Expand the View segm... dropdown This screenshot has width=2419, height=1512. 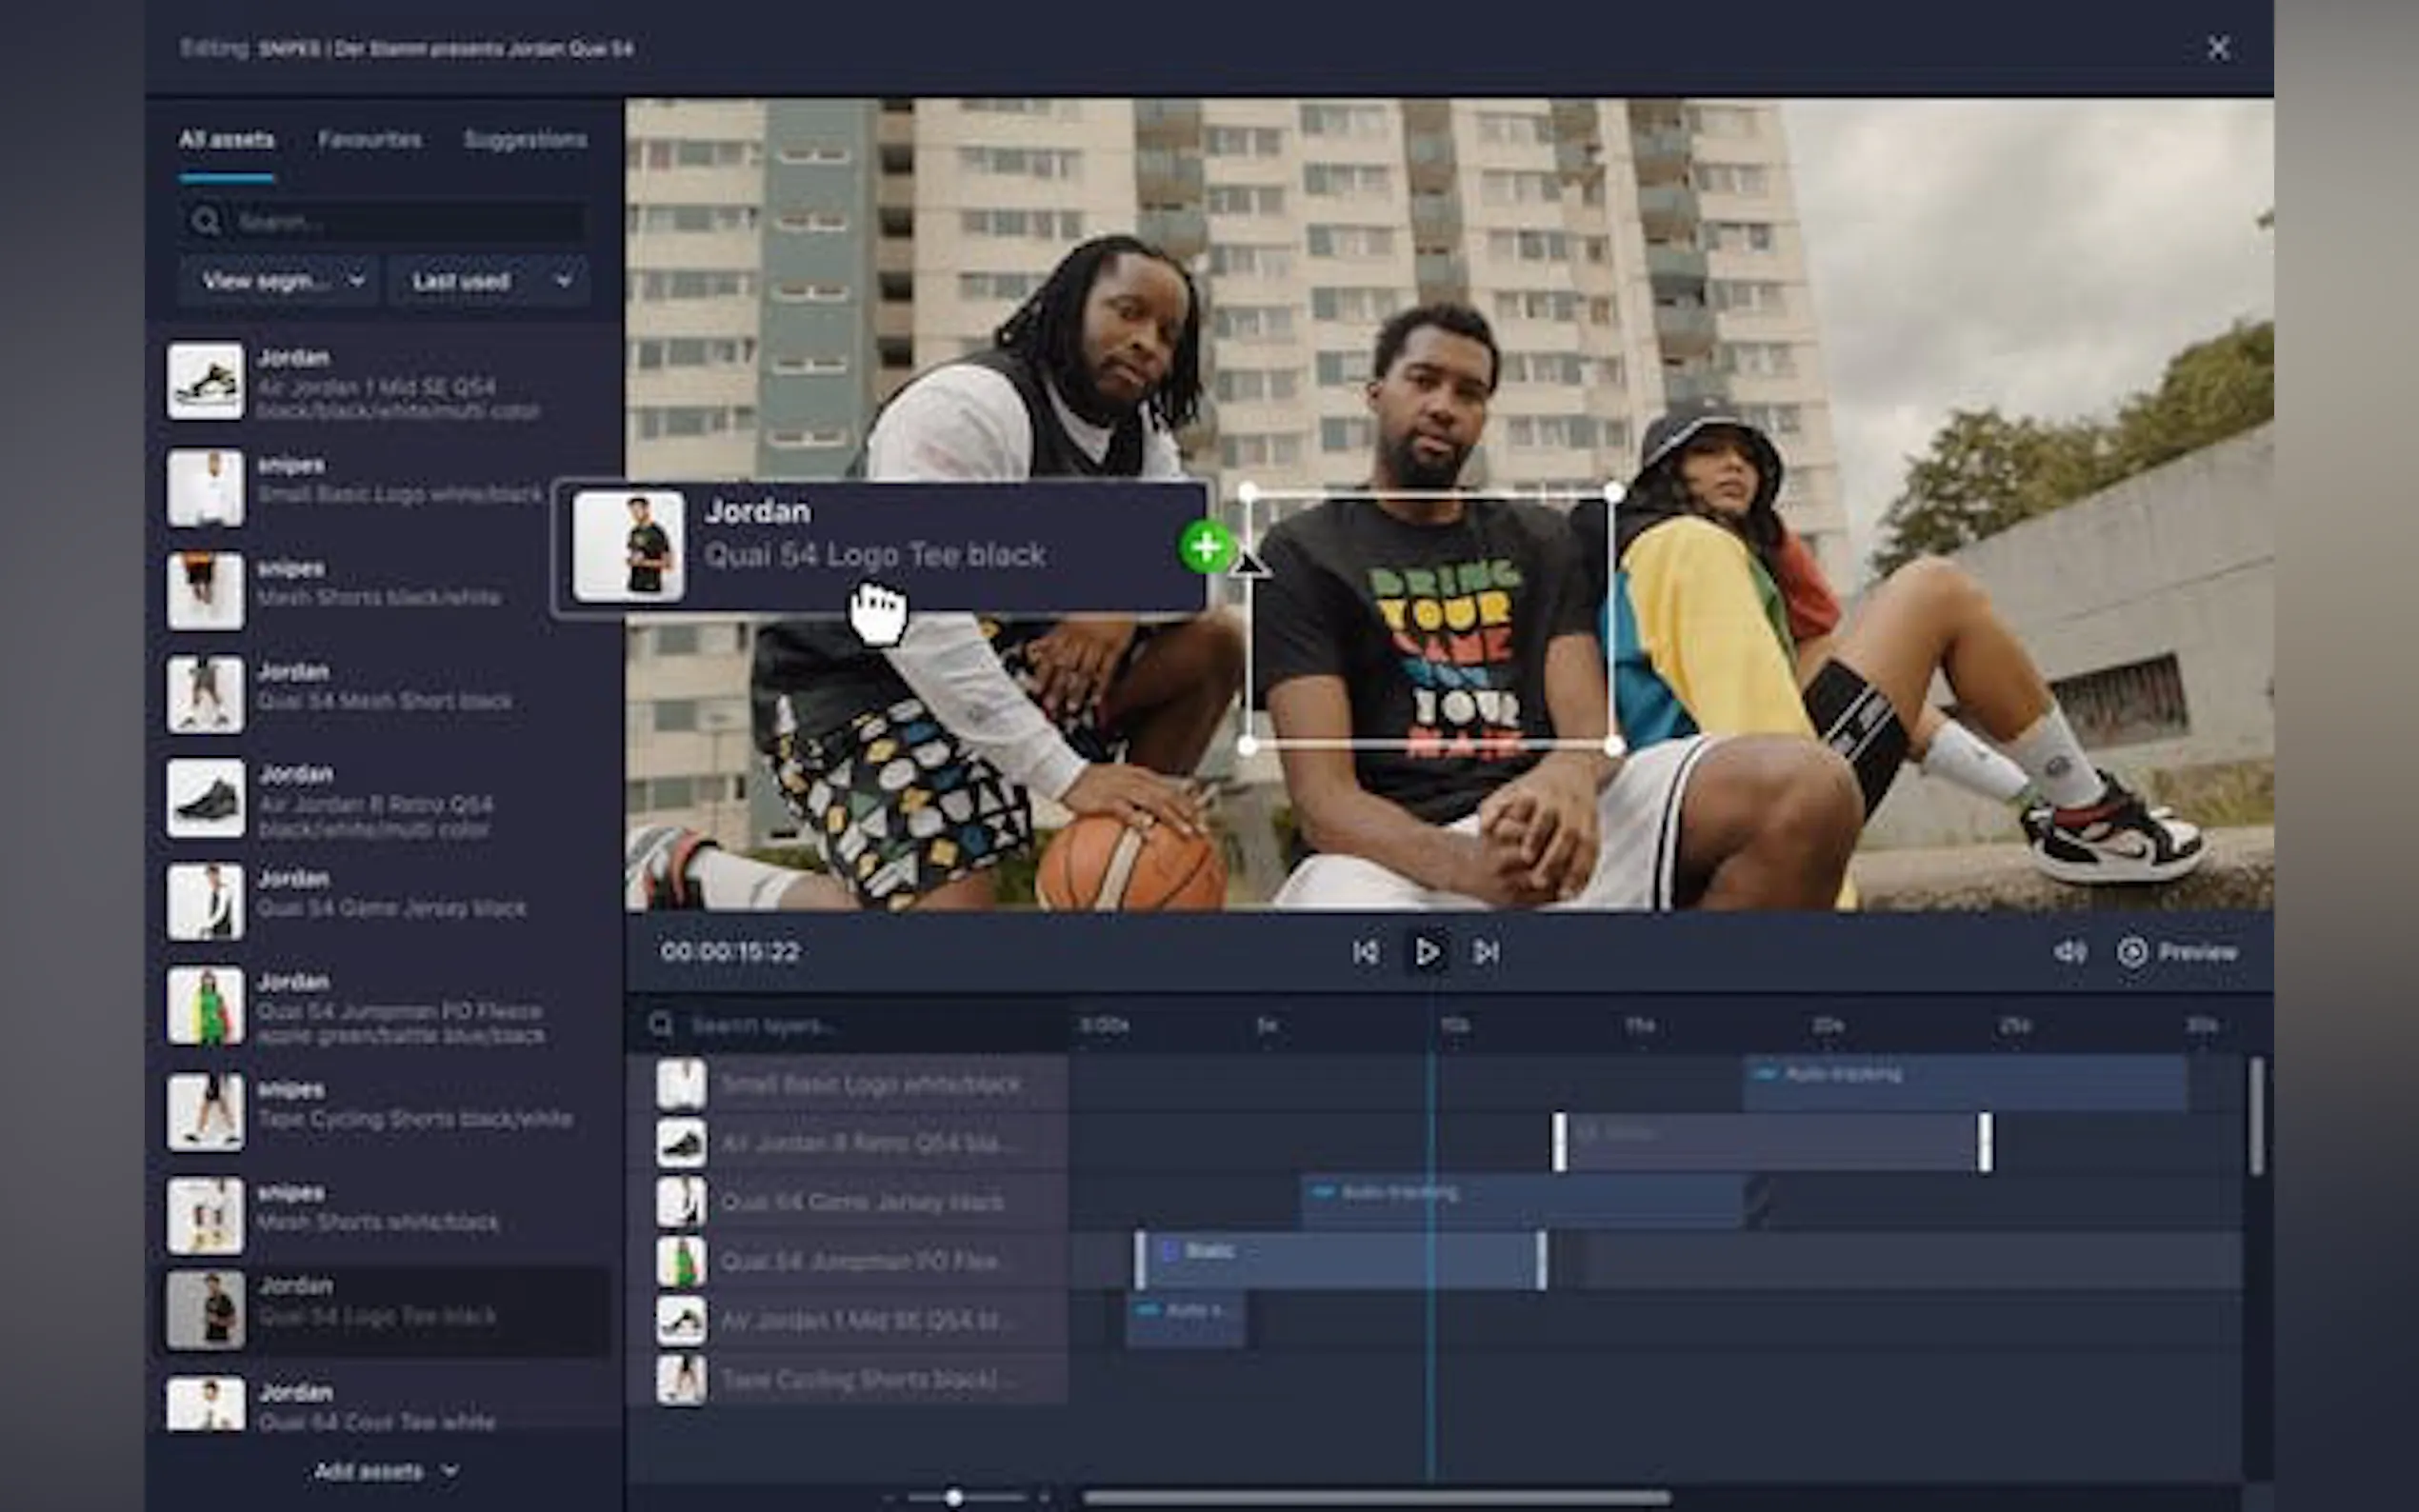pos(279,281)
